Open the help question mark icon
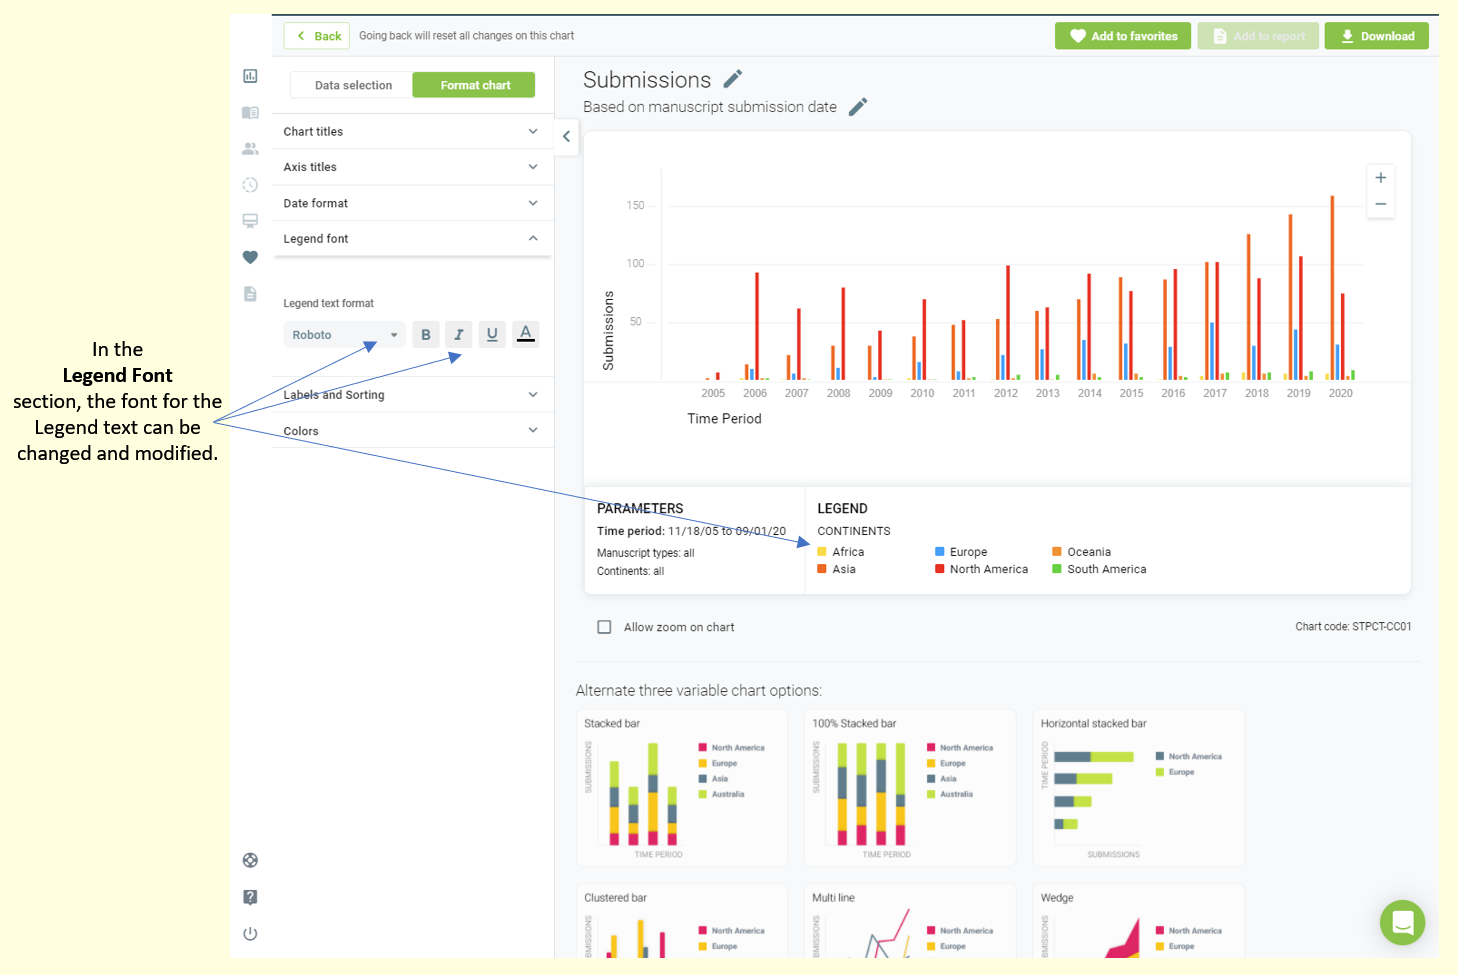The width and height of the screenshot is (1458, 975). [250, 897]
